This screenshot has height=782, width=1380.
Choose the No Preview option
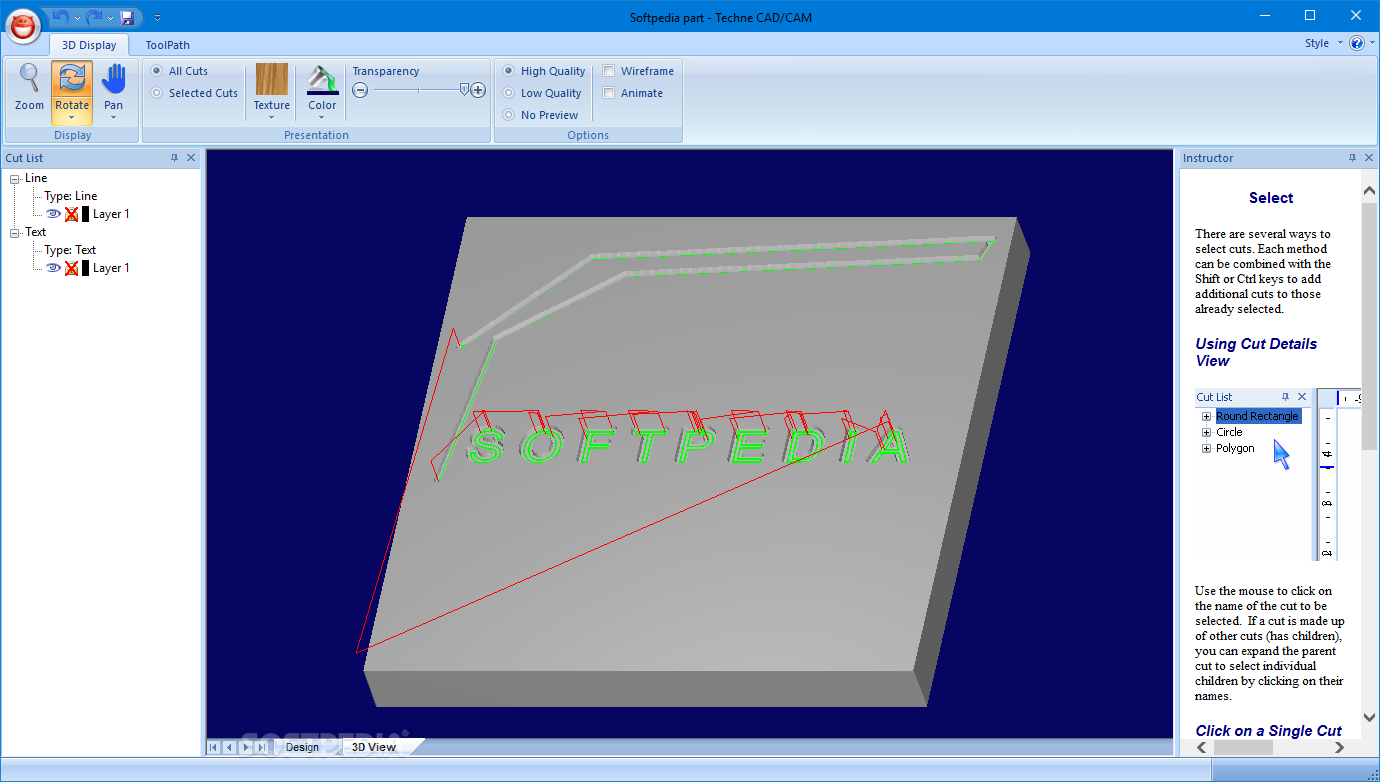pyautogui.click(x=508, y=115)
